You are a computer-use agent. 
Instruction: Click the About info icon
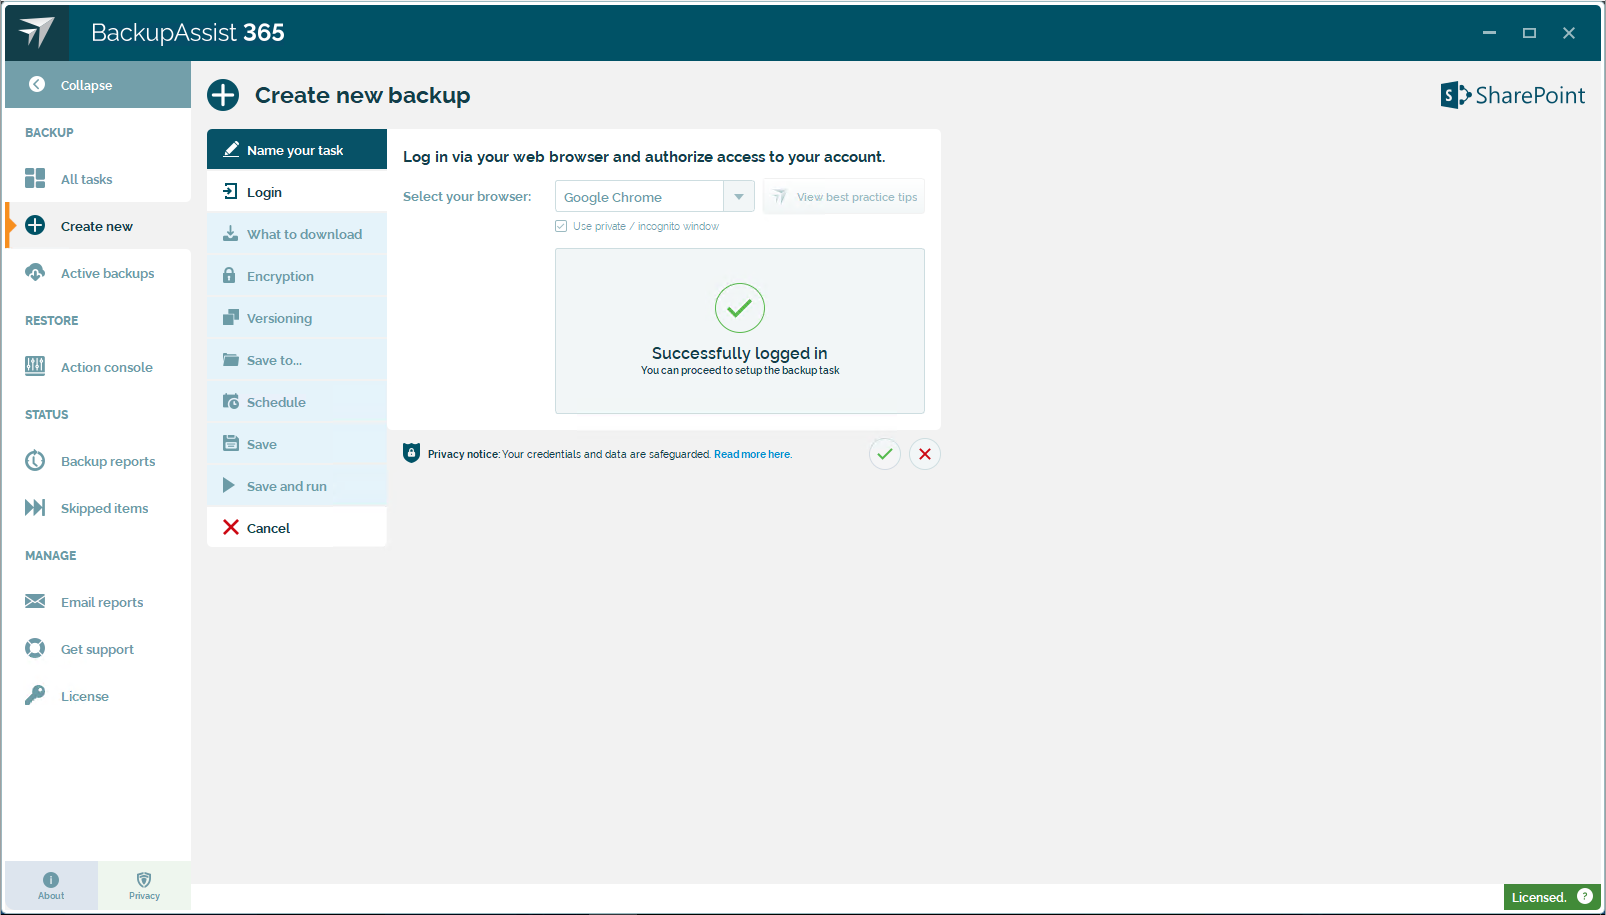click(x=51, y=880)
